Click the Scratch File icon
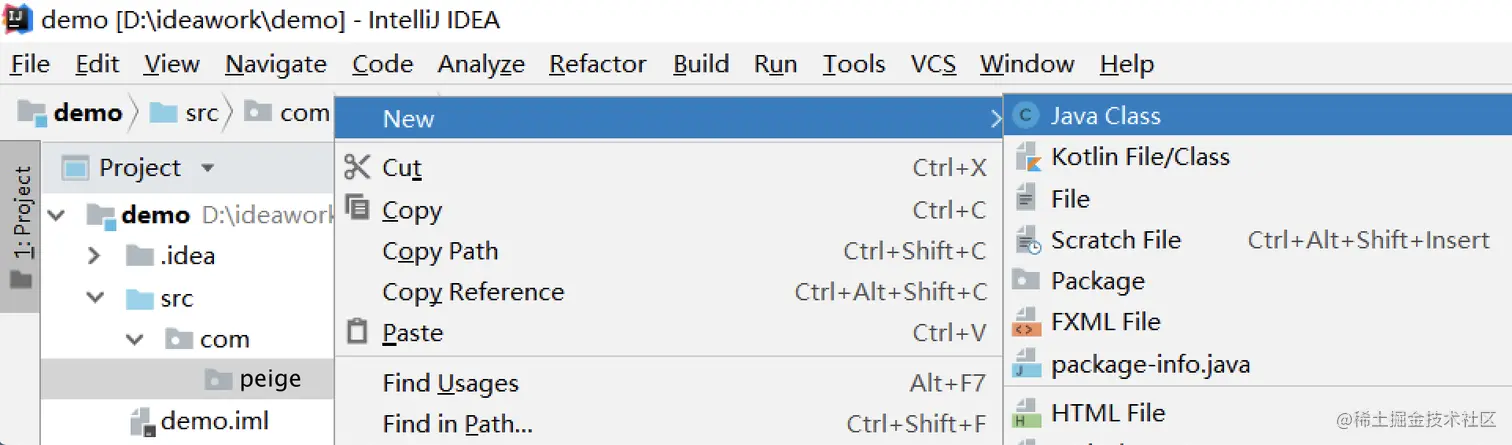1512x445 pixels. (x=1027, y=240)
